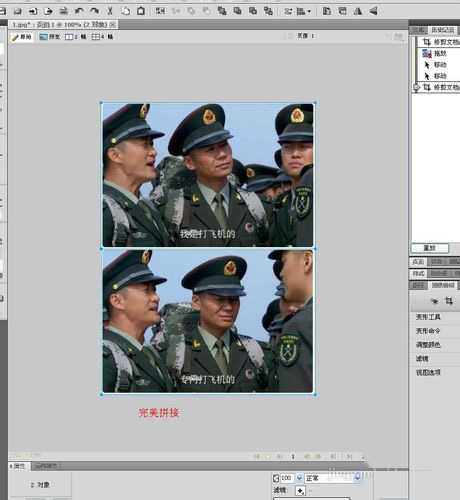Open the opacity slider arrow beside 100
The height and width of the screenshot is (500, 460).
pyautogui.click(x=299, y=478)
